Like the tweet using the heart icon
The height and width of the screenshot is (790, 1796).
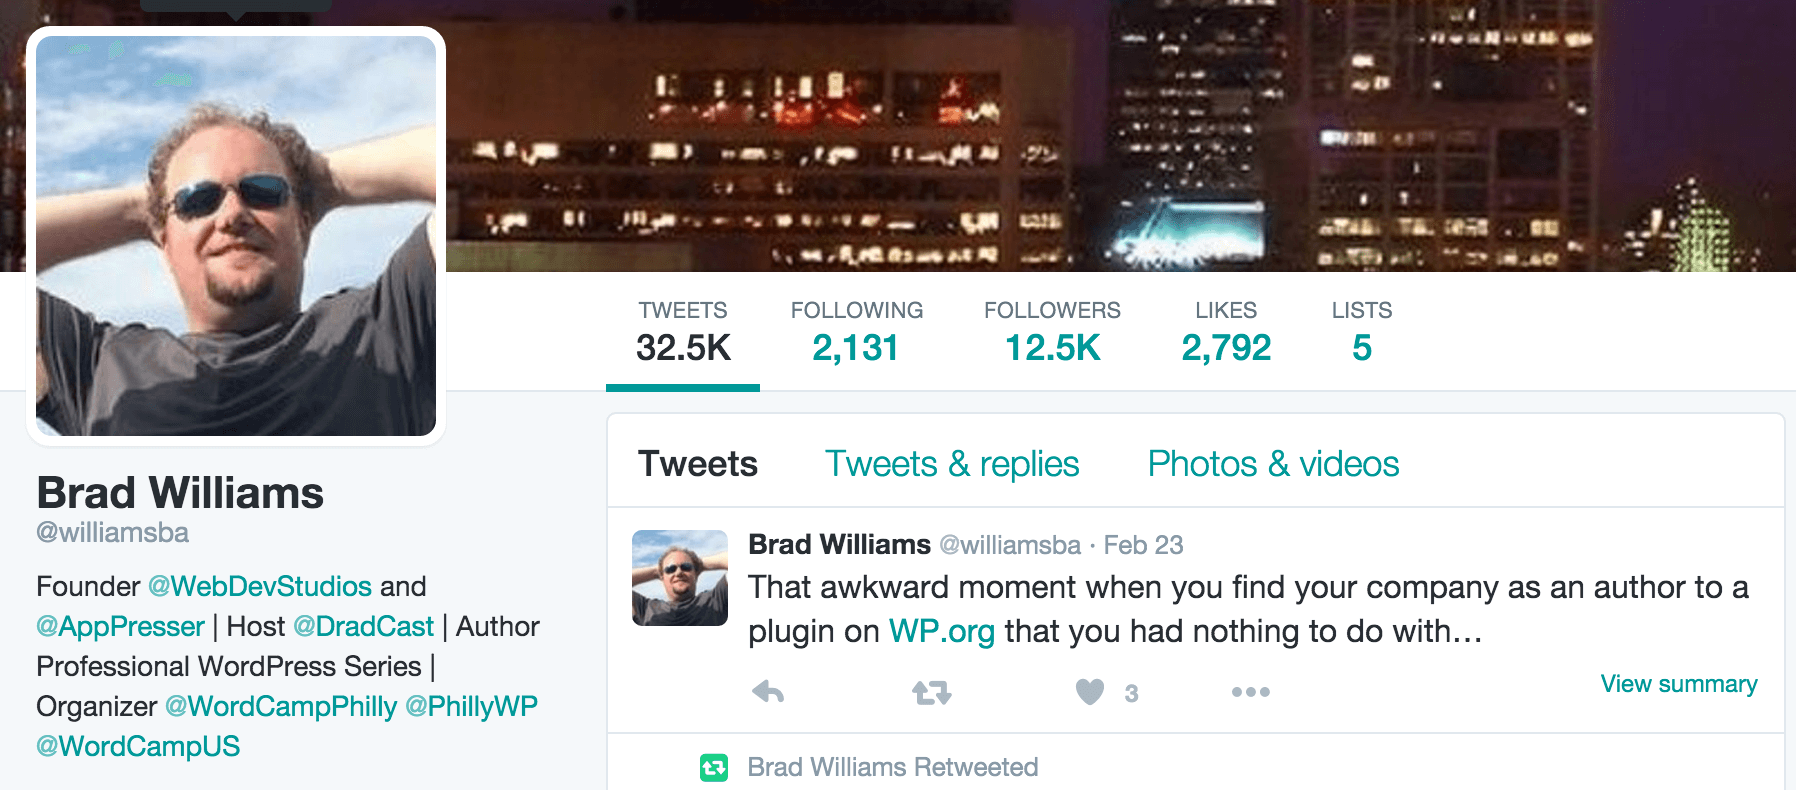(1089, 691)
